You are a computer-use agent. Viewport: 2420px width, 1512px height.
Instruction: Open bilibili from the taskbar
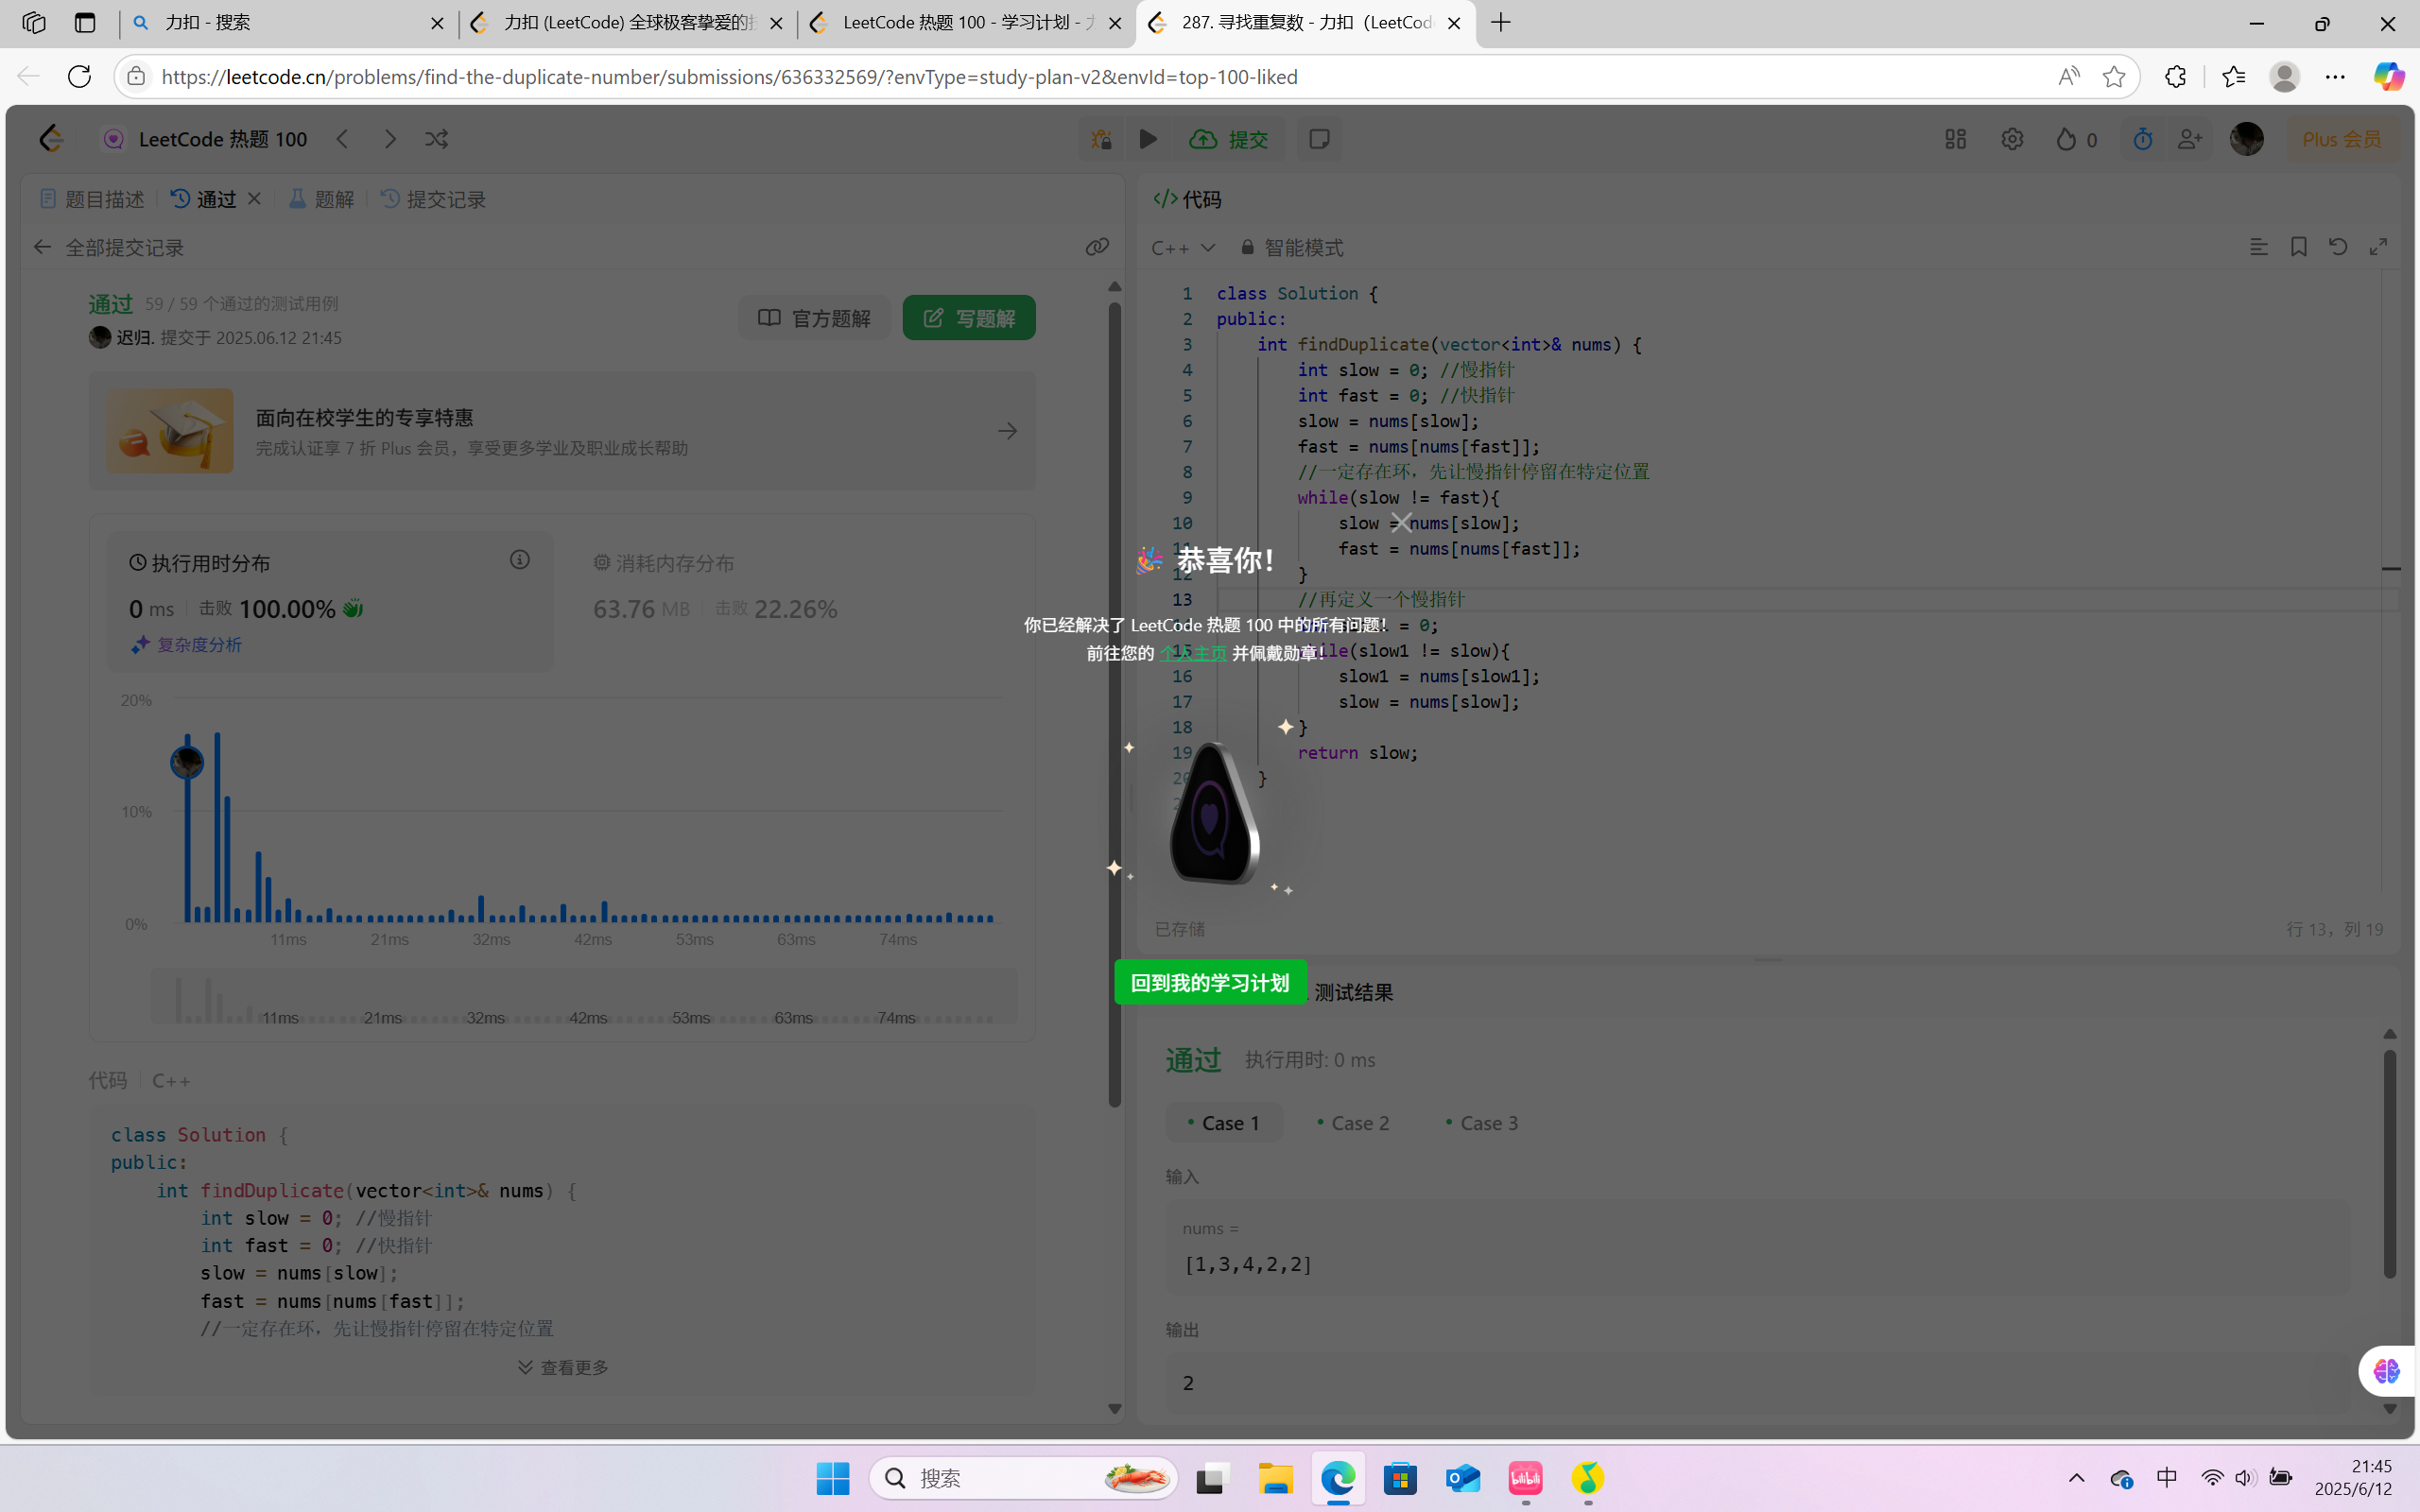[x=1525, y=1478]
